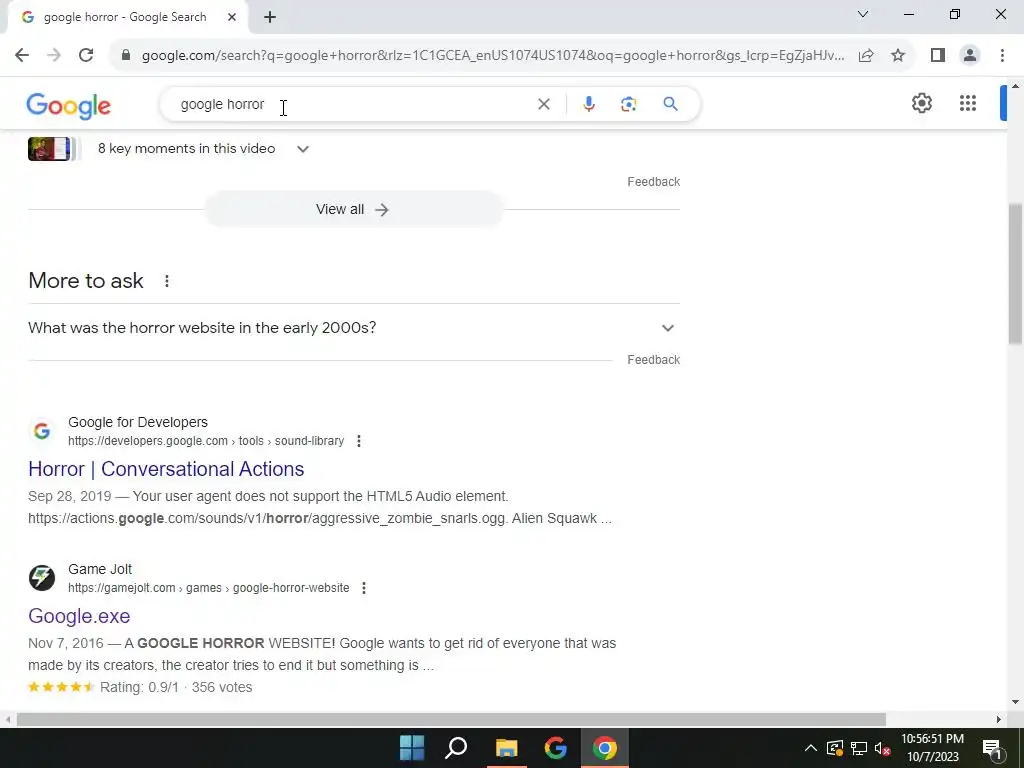Click the Chrome taskbar icon

pos(605,748)
